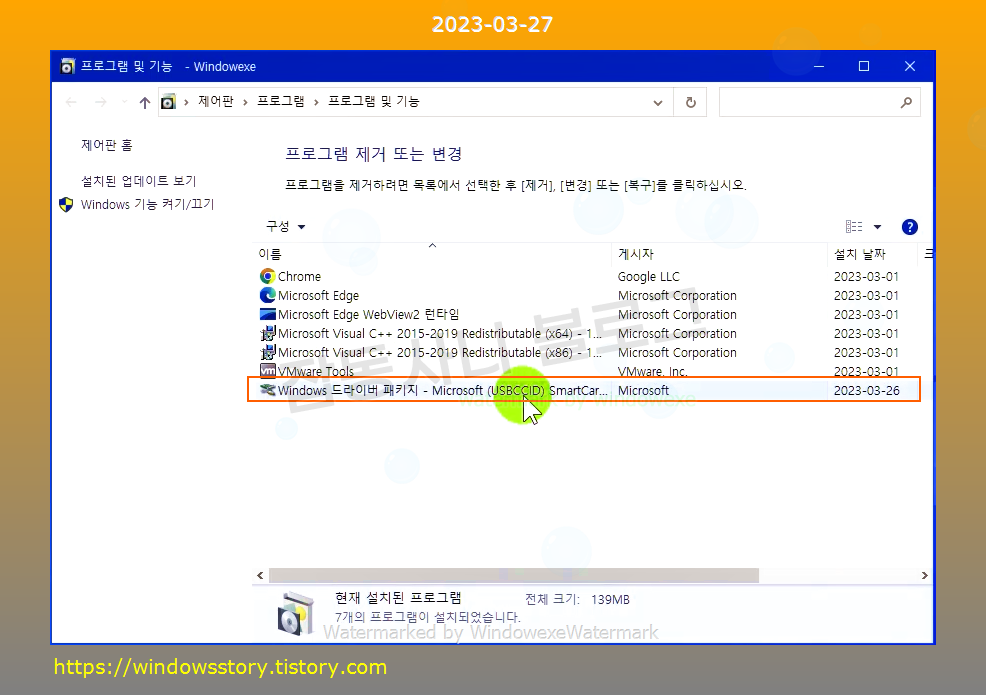Click the Windows 드라이버 패키지 row icon

point(268,390)
